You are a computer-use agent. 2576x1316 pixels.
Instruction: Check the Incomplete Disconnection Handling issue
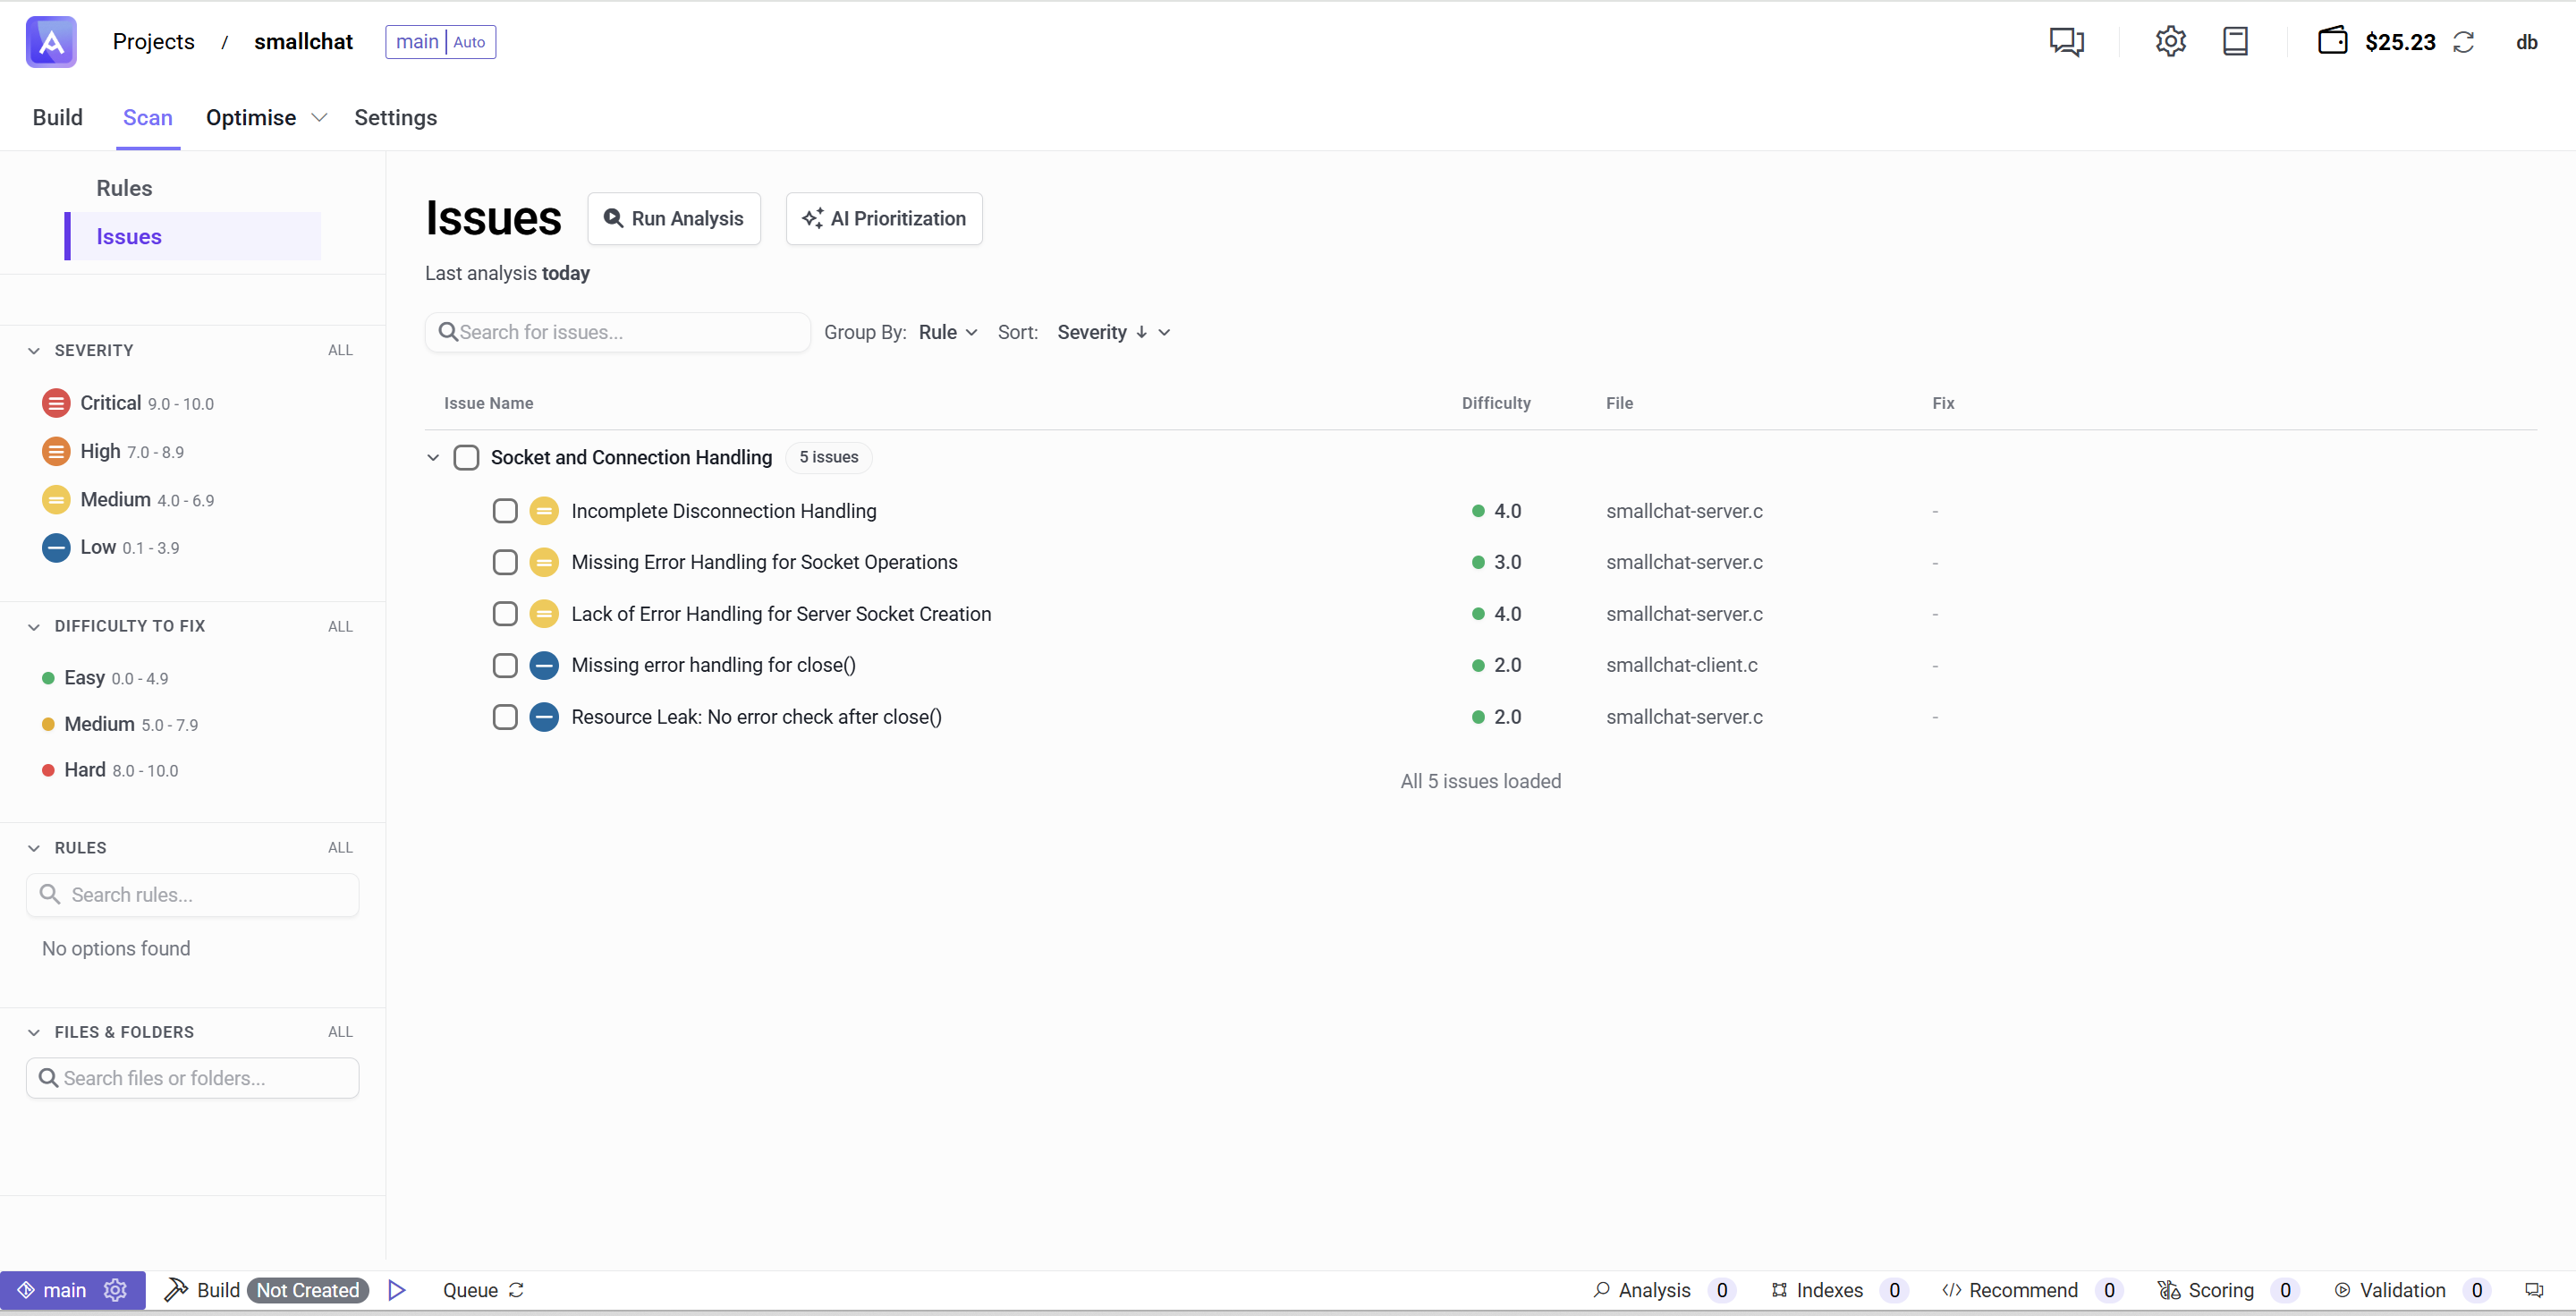click(505, 511)
